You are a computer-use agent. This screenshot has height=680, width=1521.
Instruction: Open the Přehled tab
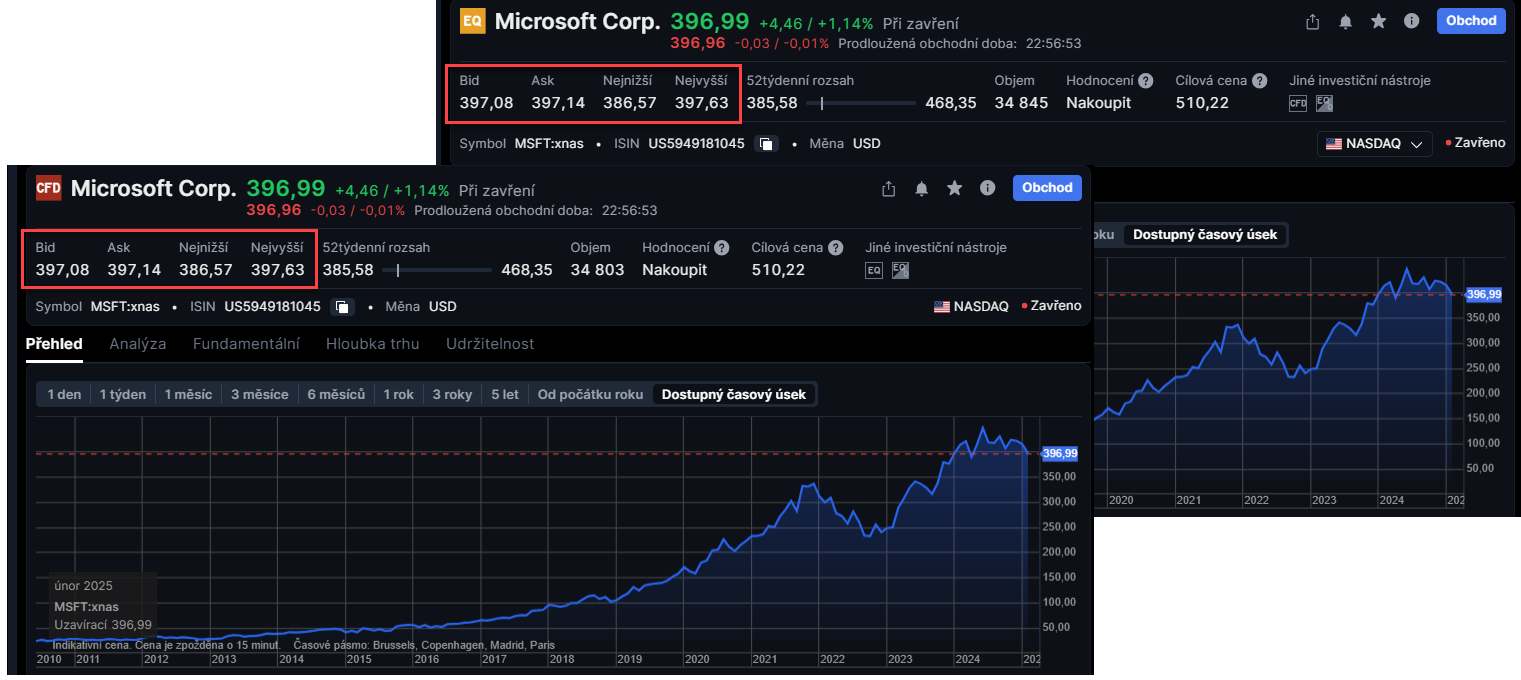click(x=54, y=344)
